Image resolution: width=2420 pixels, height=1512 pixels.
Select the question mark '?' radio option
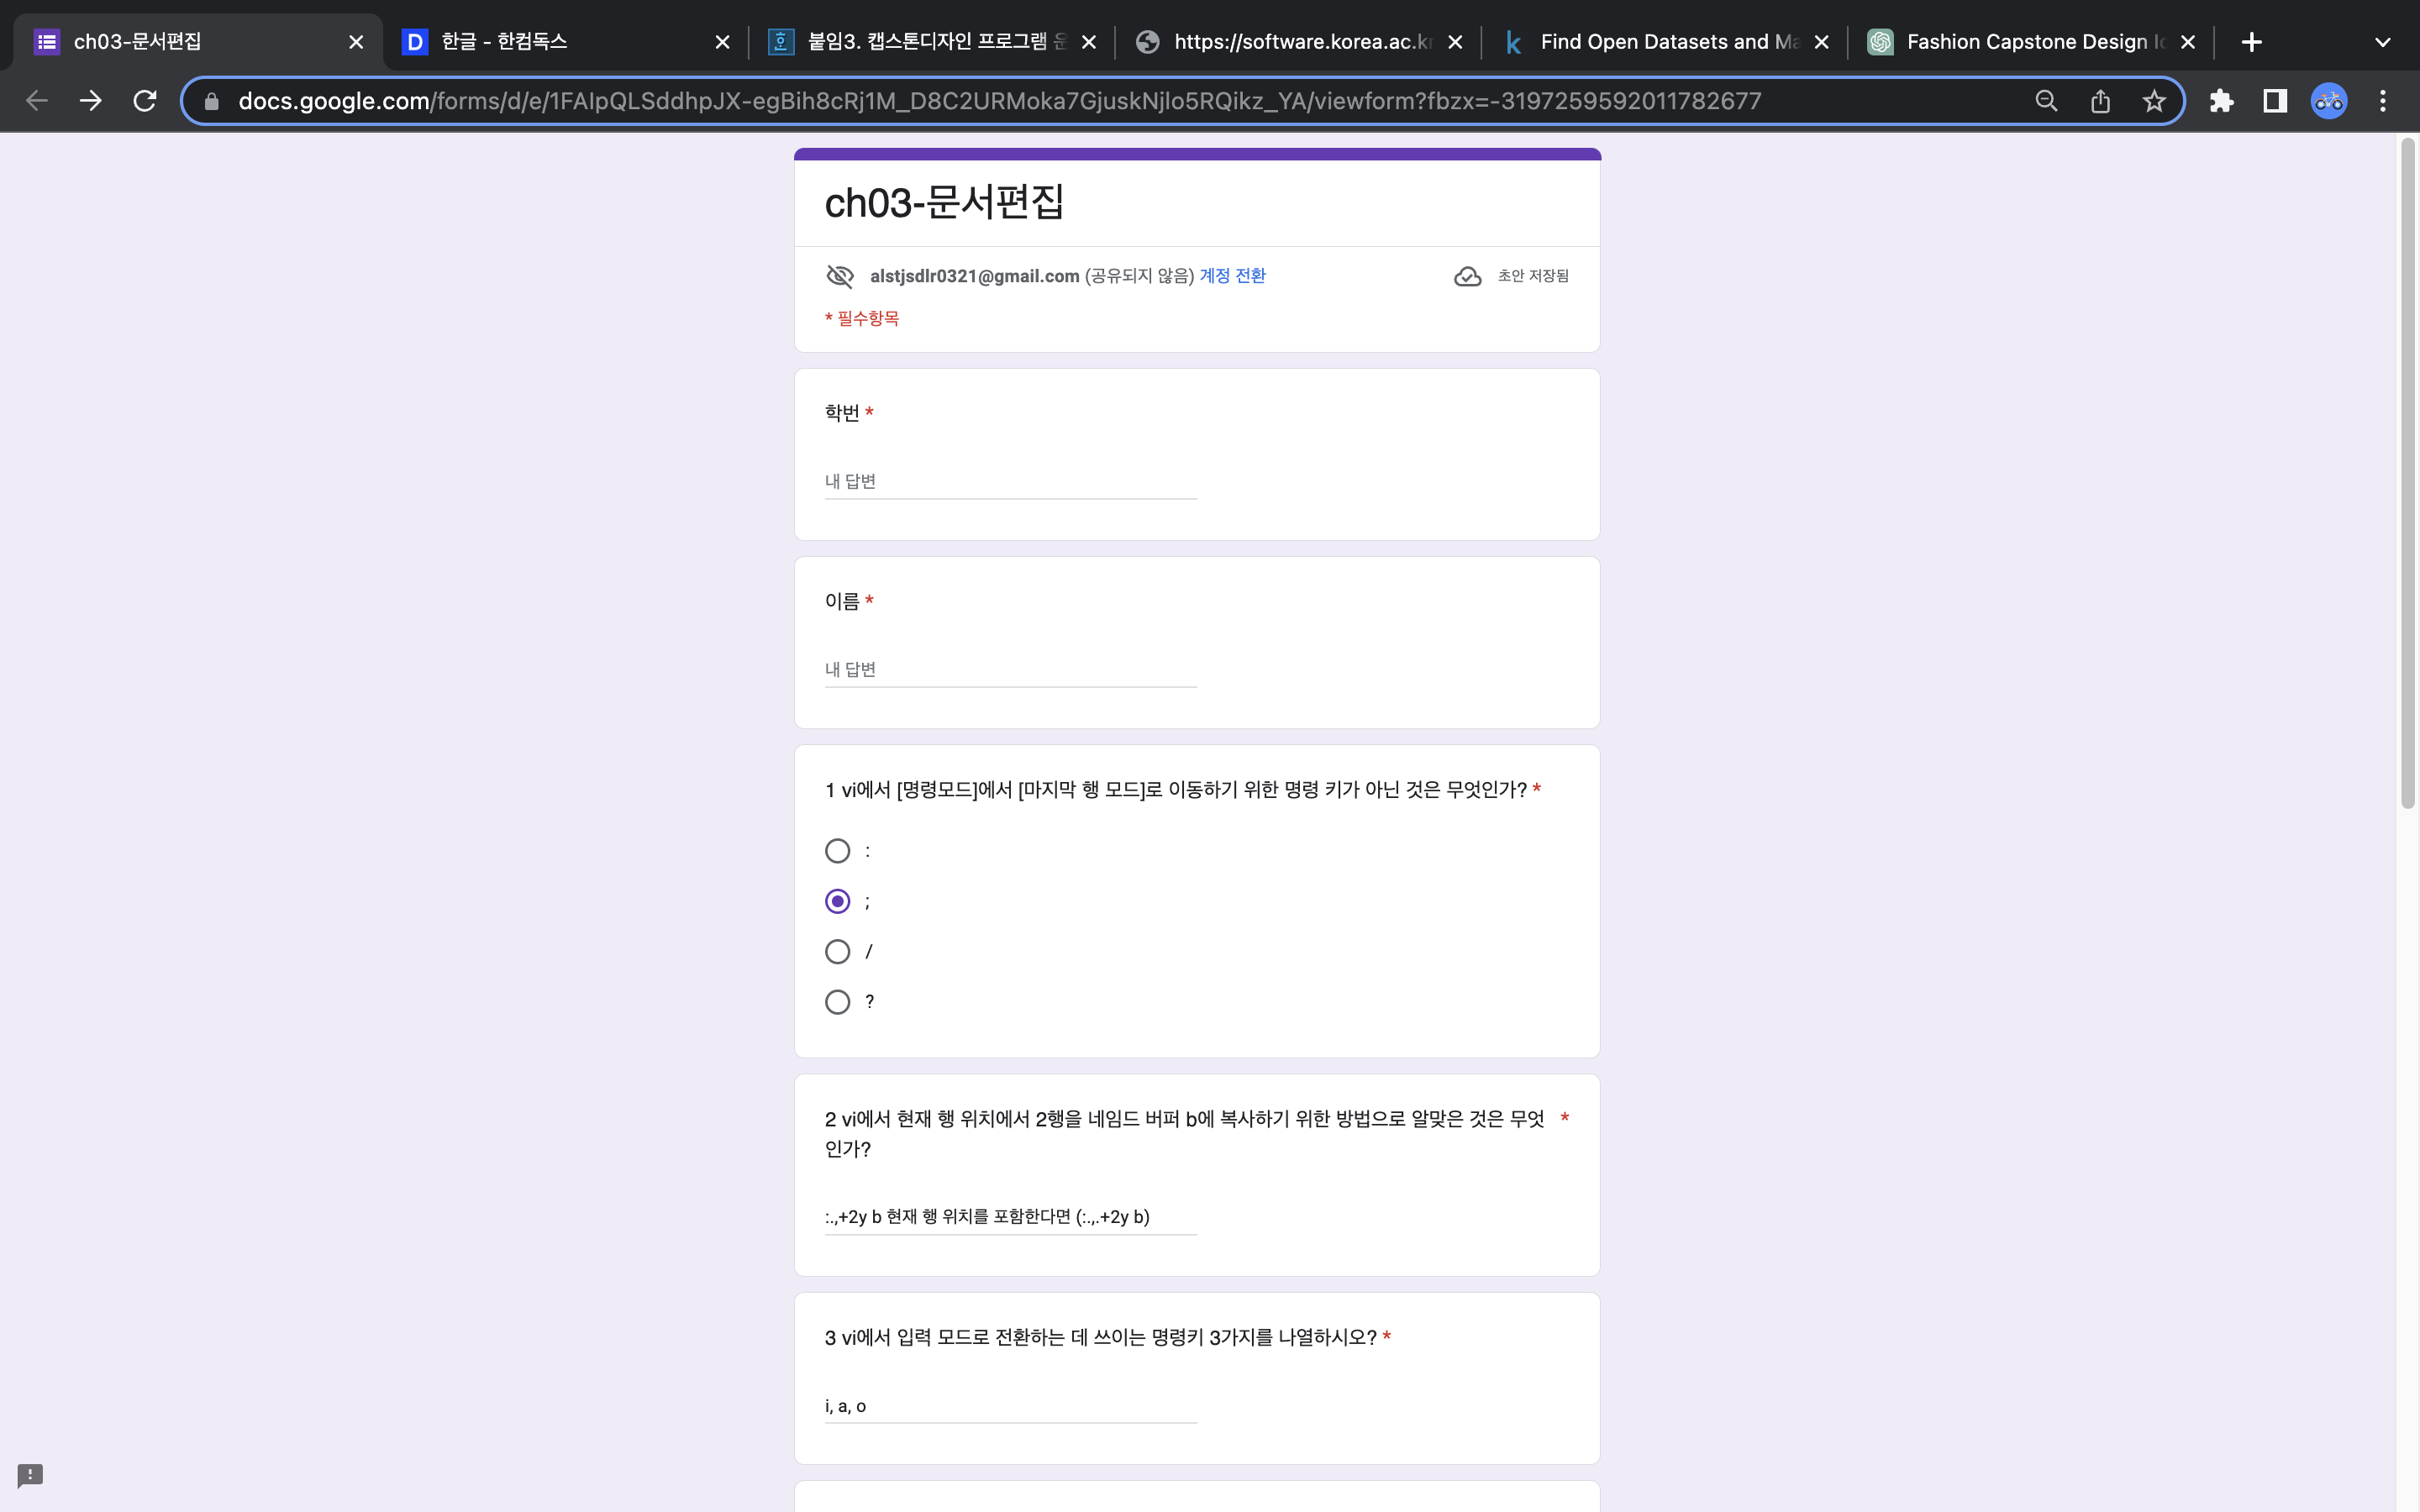838,1002
